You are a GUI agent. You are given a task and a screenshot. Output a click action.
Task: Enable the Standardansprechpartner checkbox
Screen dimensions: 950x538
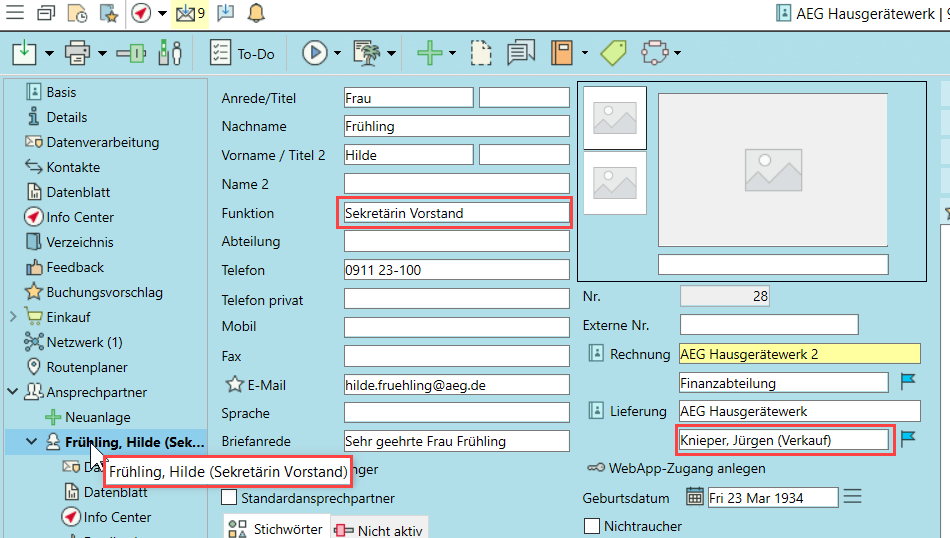(x=229, y=498)
